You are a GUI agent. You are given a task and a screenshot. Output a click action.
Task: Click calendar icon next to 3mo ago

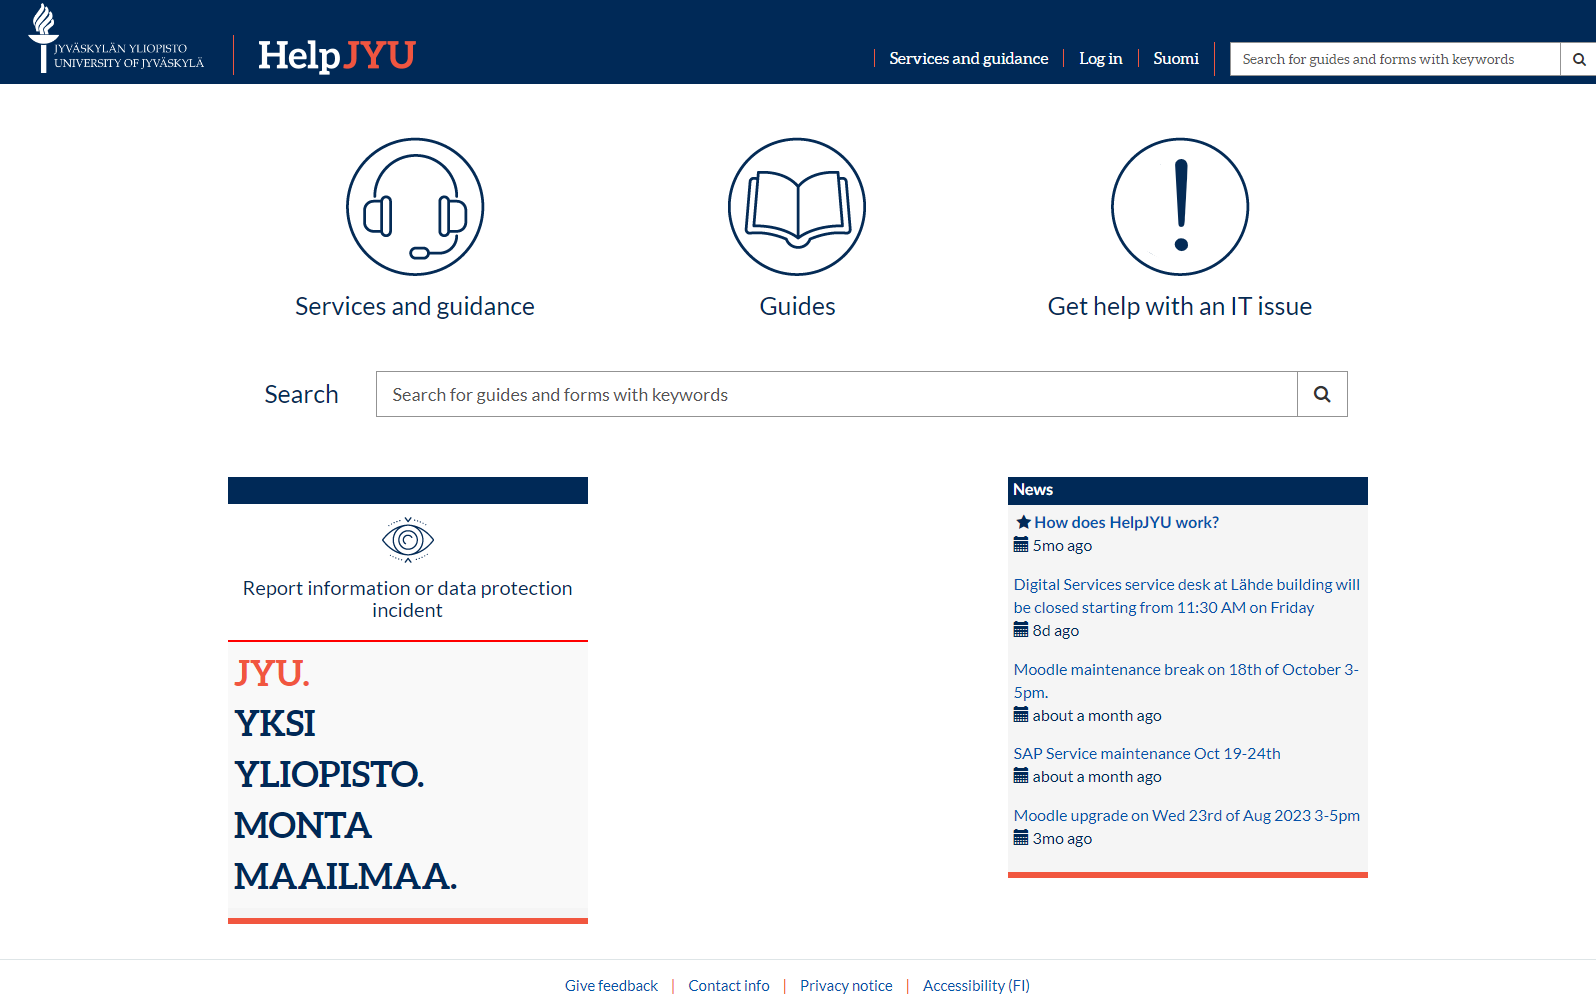point(1021,838)
